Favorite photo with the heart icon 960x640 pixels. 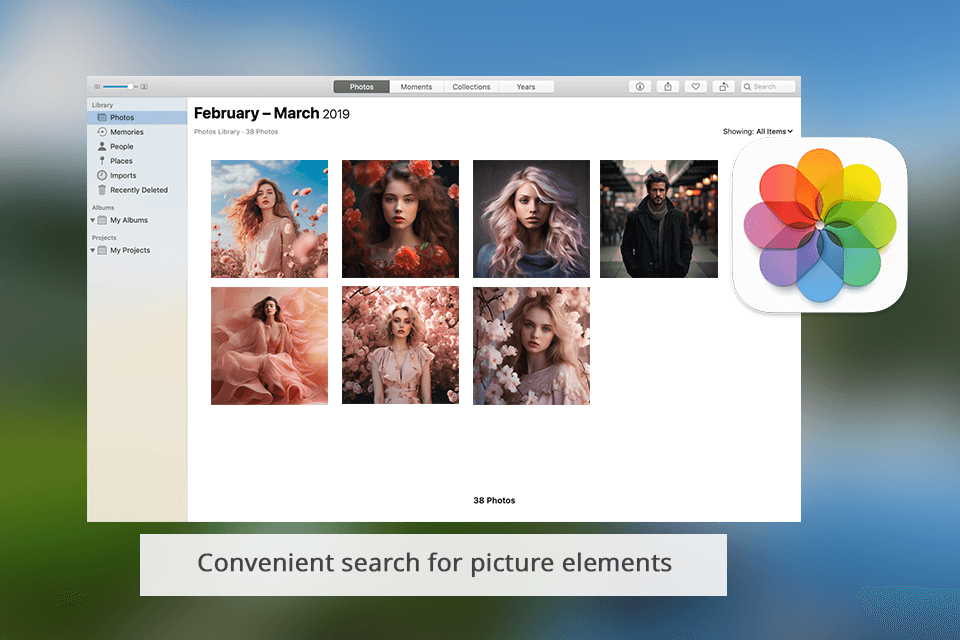pyautogui.click(x=696, y=86)
